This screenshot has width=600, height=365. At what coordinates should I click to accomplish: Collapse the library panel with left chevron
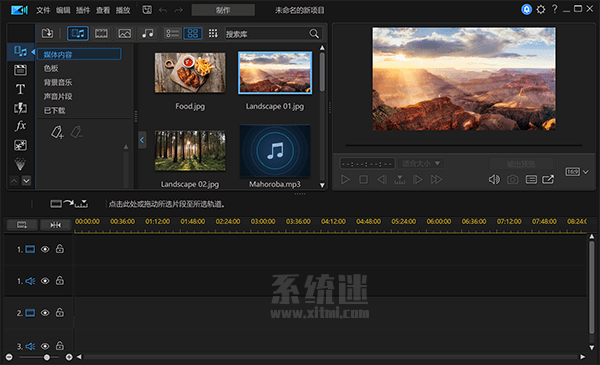point(142,140)
